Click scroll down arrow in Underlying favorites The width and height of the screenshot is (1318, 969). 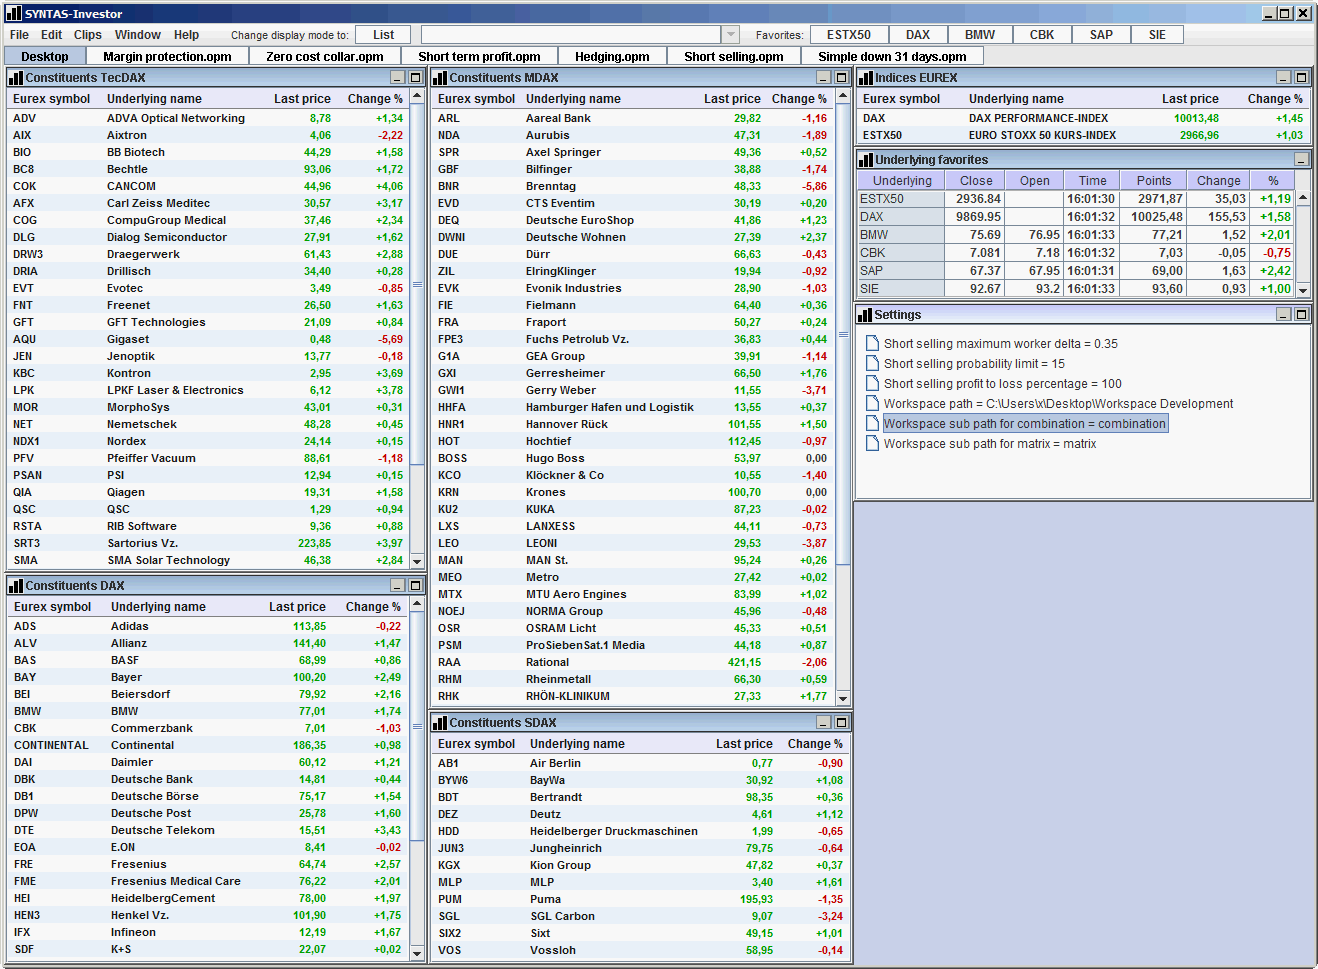(x=1303, y=290)
